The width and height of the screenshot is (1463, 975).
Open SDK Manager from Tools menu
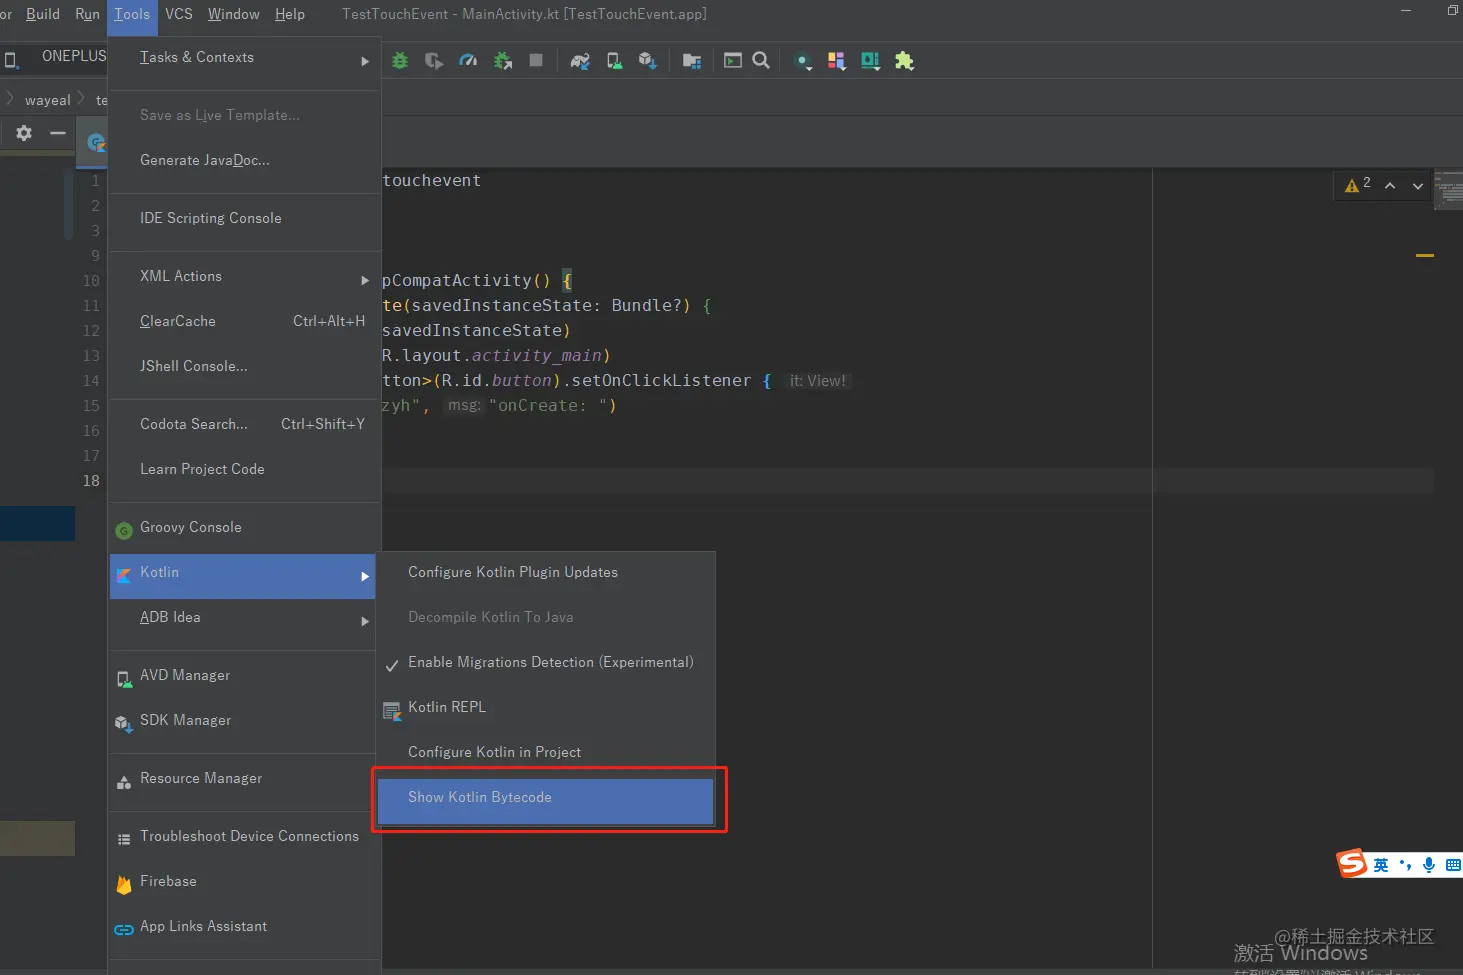(245, 721)
